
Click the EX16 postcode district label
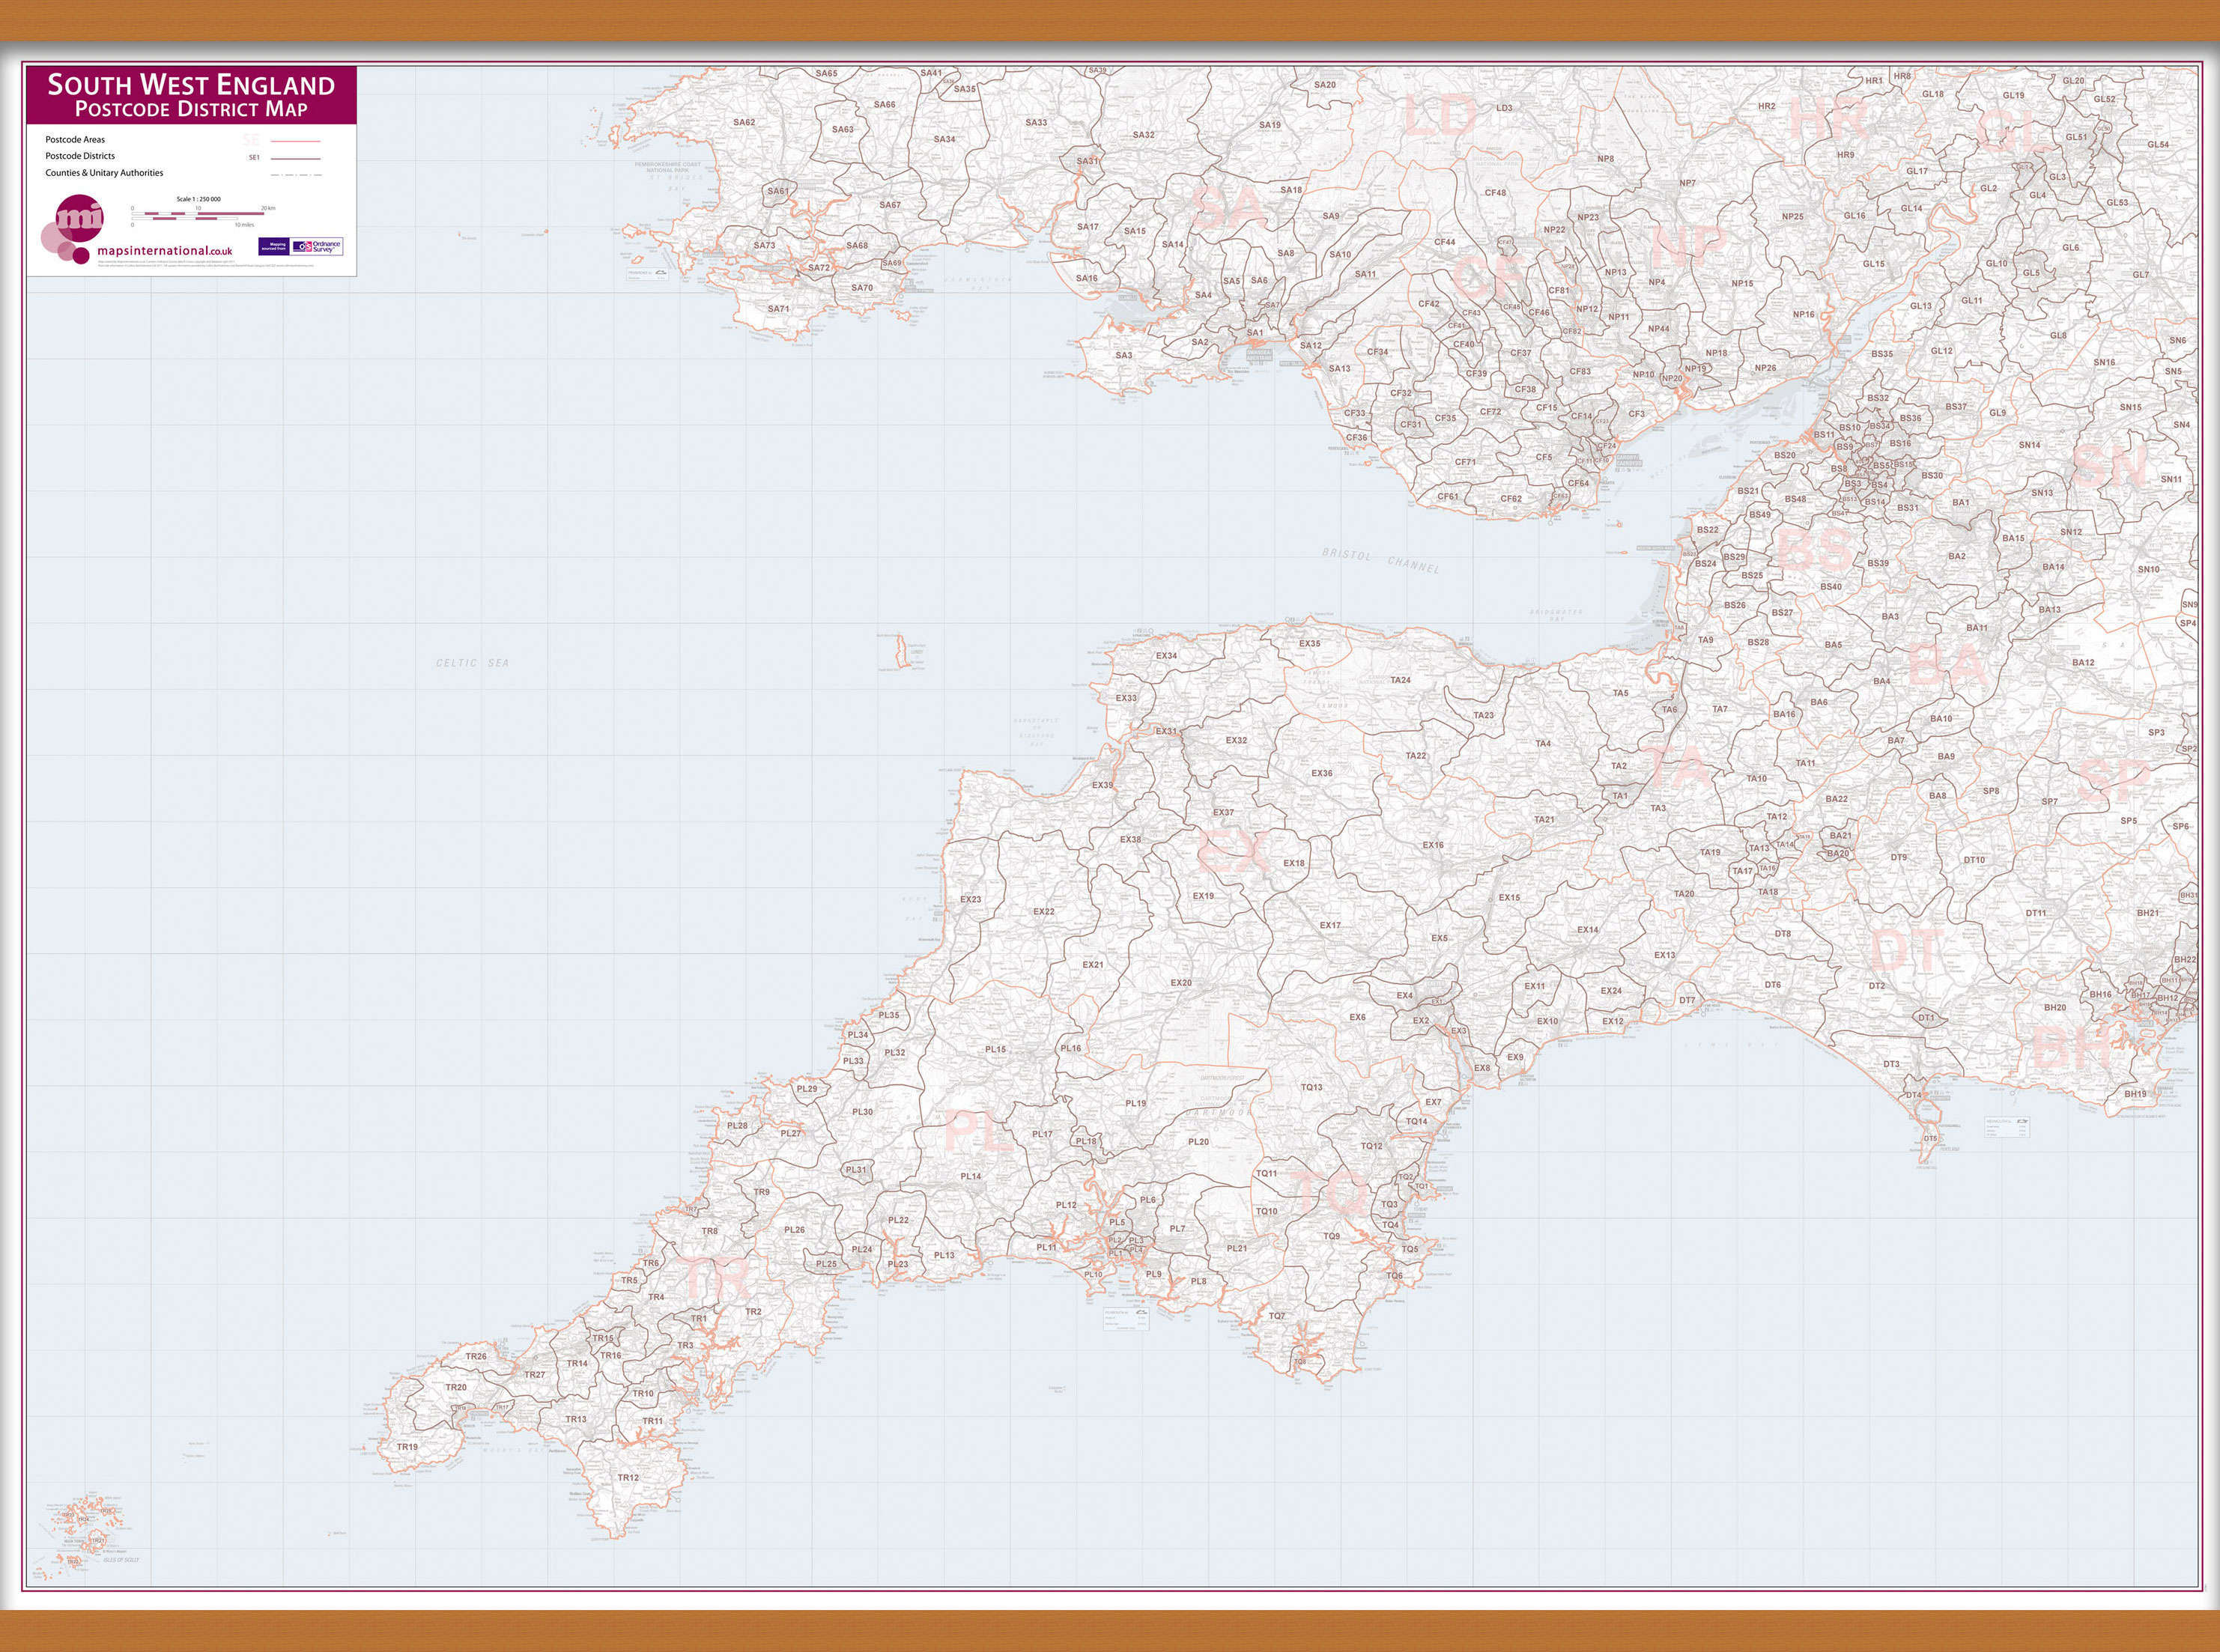click(1433, 845)
